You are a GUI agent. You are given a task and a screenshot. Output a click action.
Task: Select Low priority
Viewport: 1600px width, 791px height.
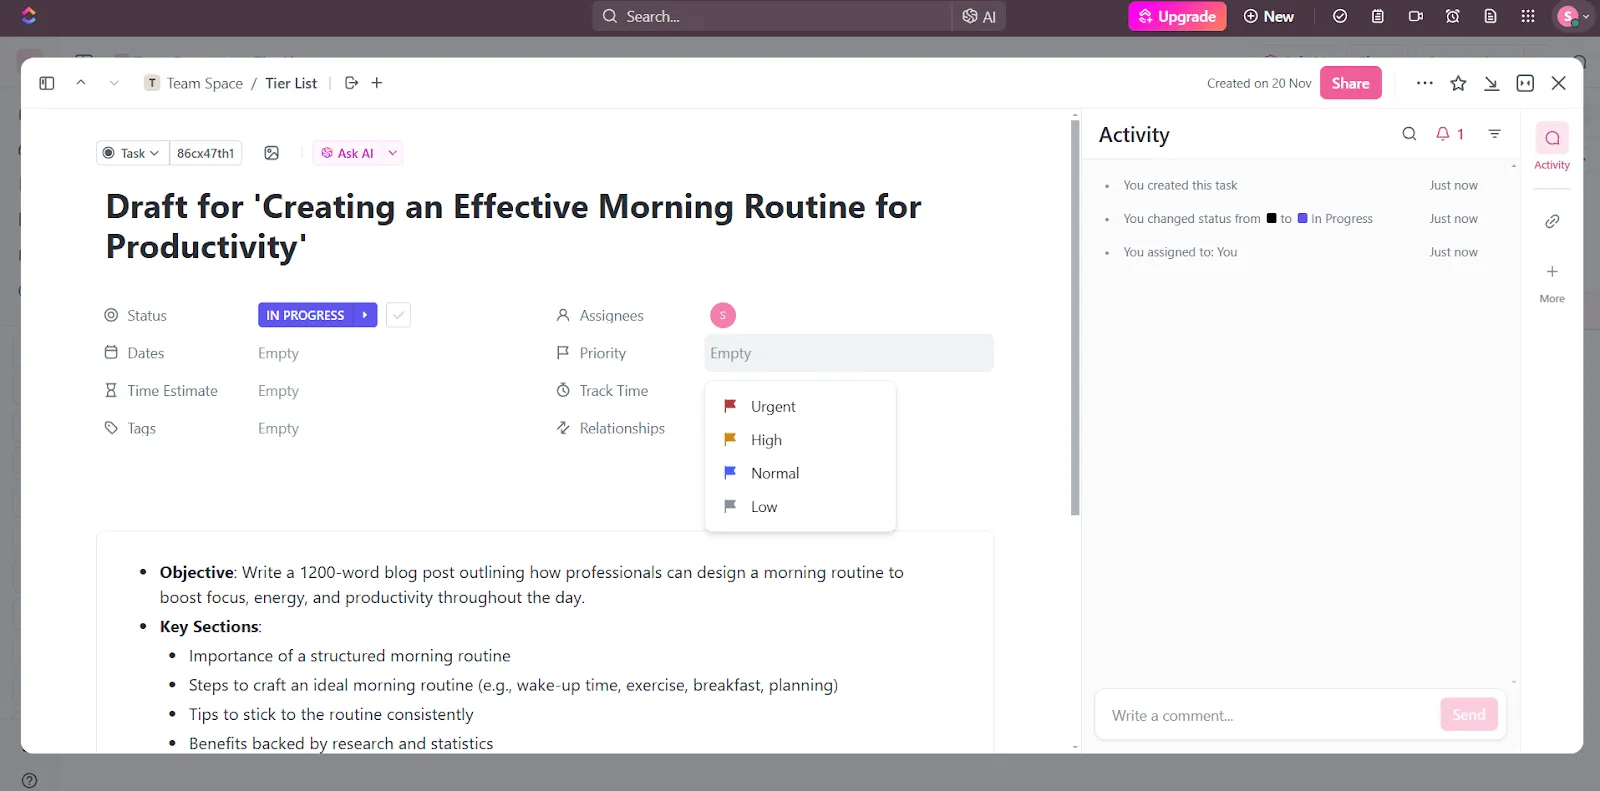coord(800,507)
